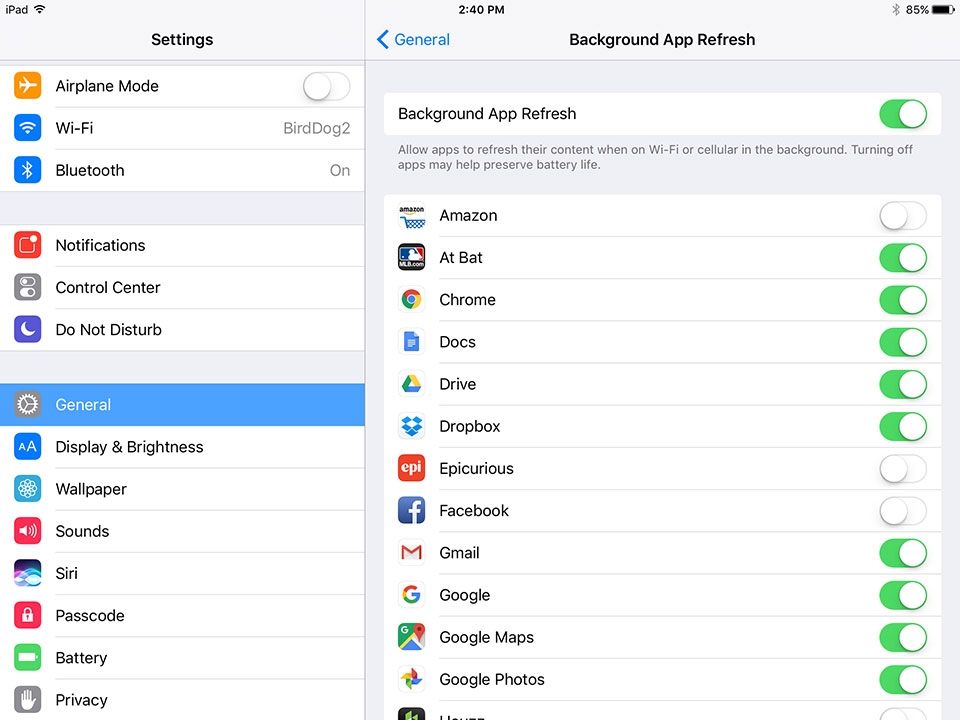Tap the Facebook app icon
This screenshot has width=960, height=720.
tap(411, 511)
